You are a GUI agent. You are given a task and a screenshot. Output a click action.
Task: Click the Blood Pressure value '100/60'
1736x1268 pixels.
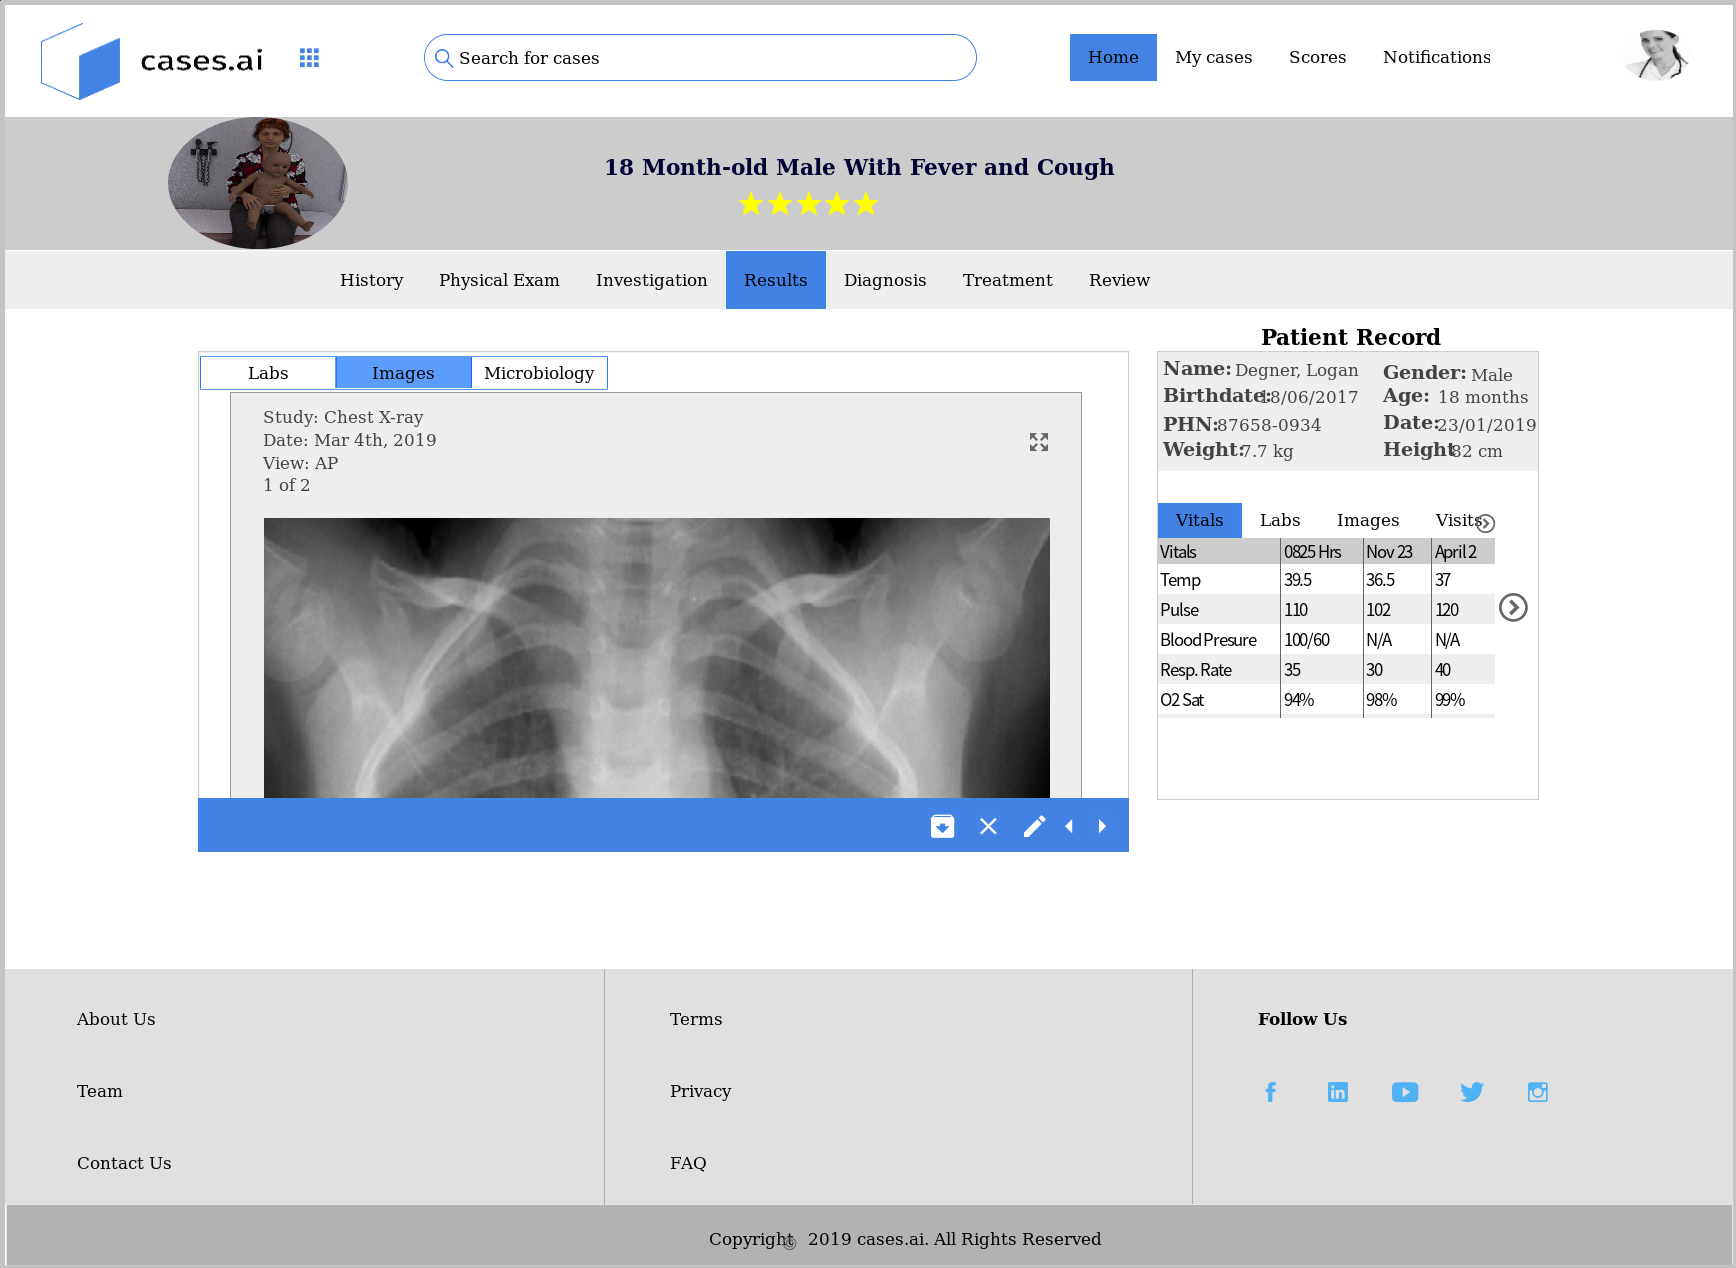tap(1307, 640)
